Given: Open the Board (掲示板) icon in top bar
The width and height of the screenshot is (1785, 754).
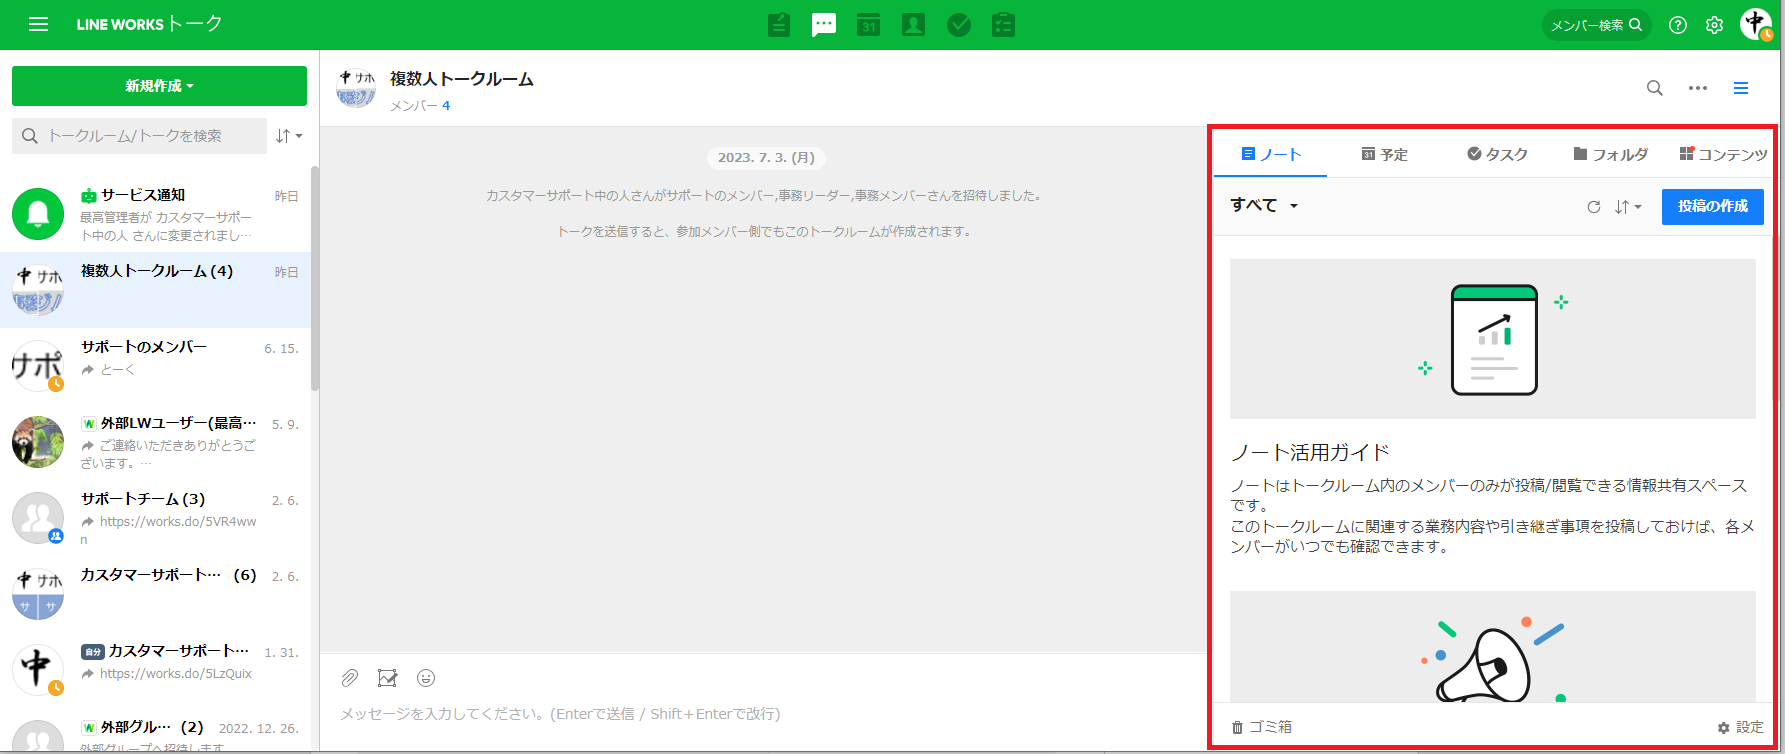Looking at the screenshot, I should pos(779,25).
